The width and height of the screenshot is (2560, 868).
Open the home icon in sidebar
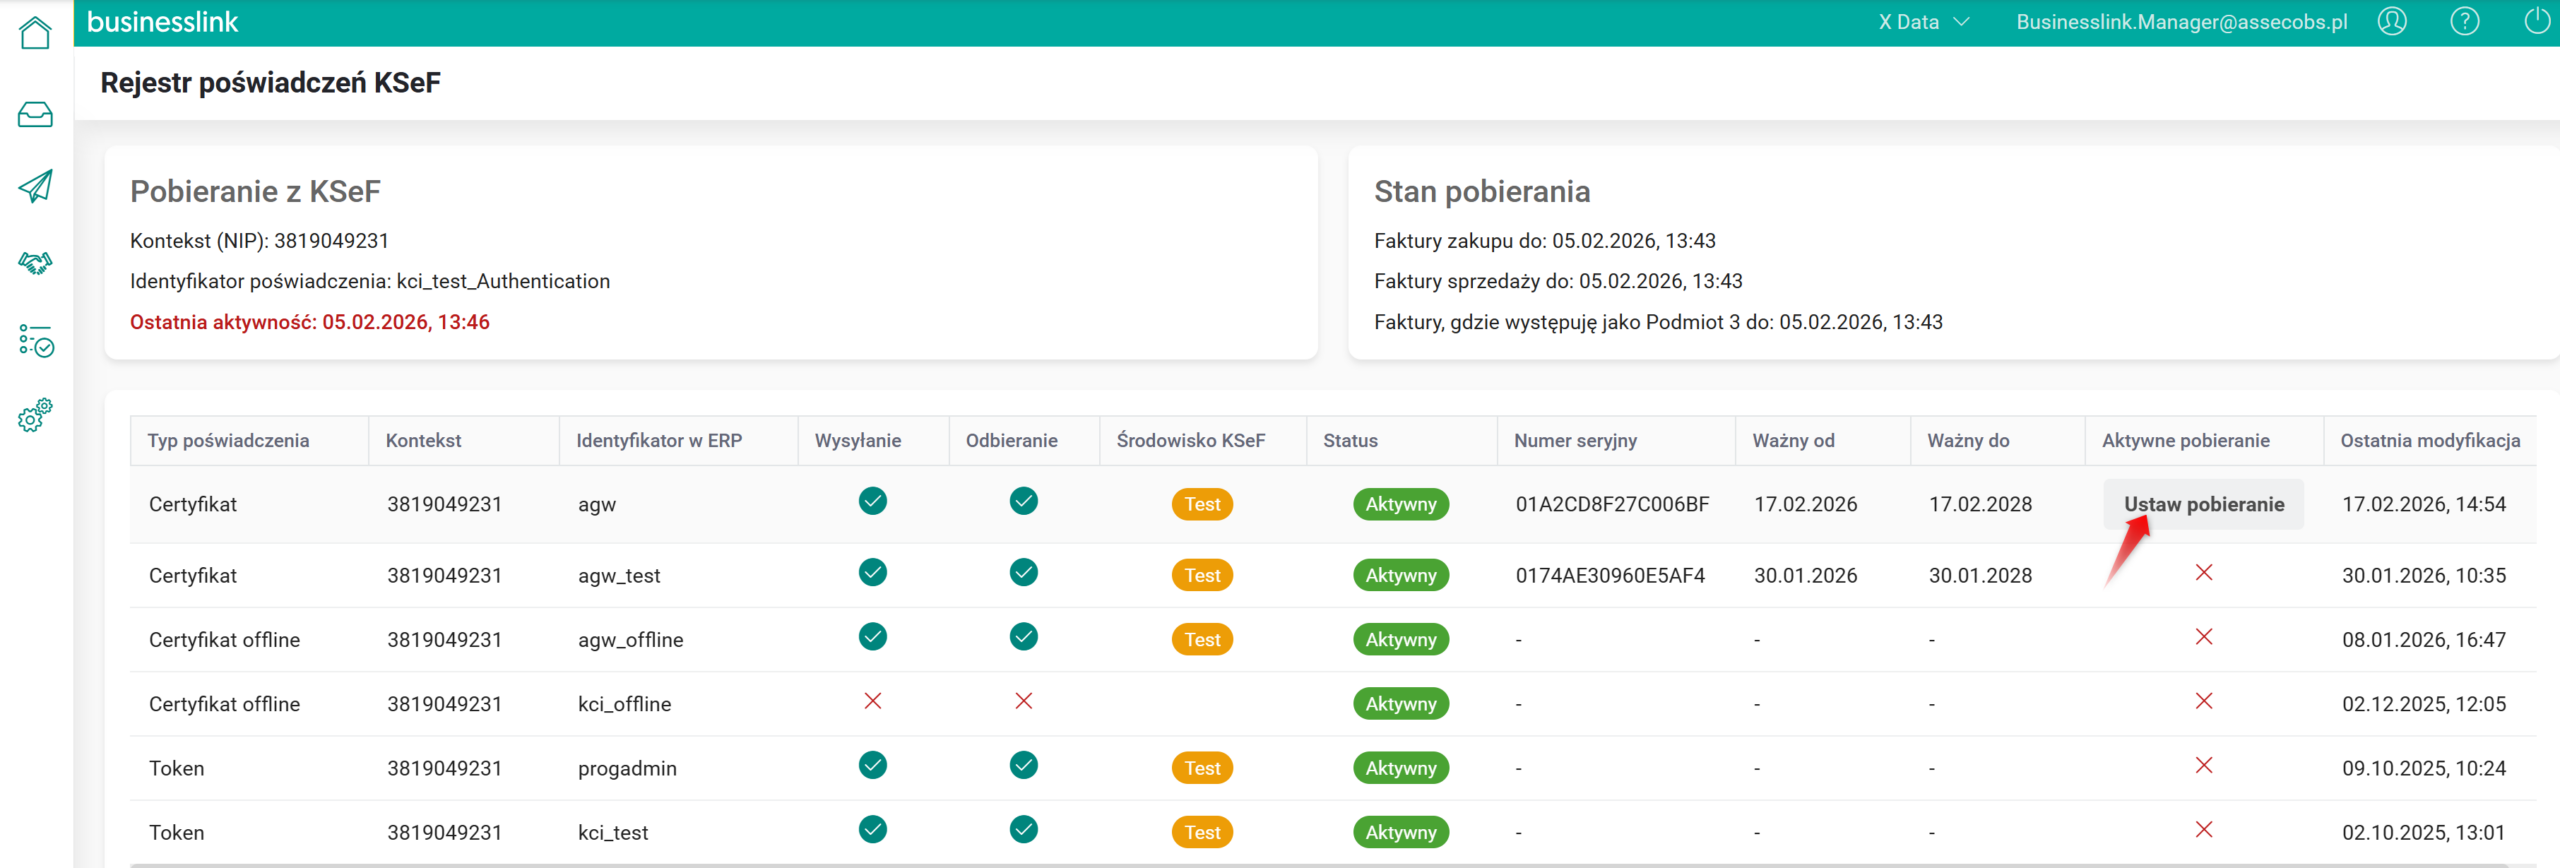click(x=35, y=33)
